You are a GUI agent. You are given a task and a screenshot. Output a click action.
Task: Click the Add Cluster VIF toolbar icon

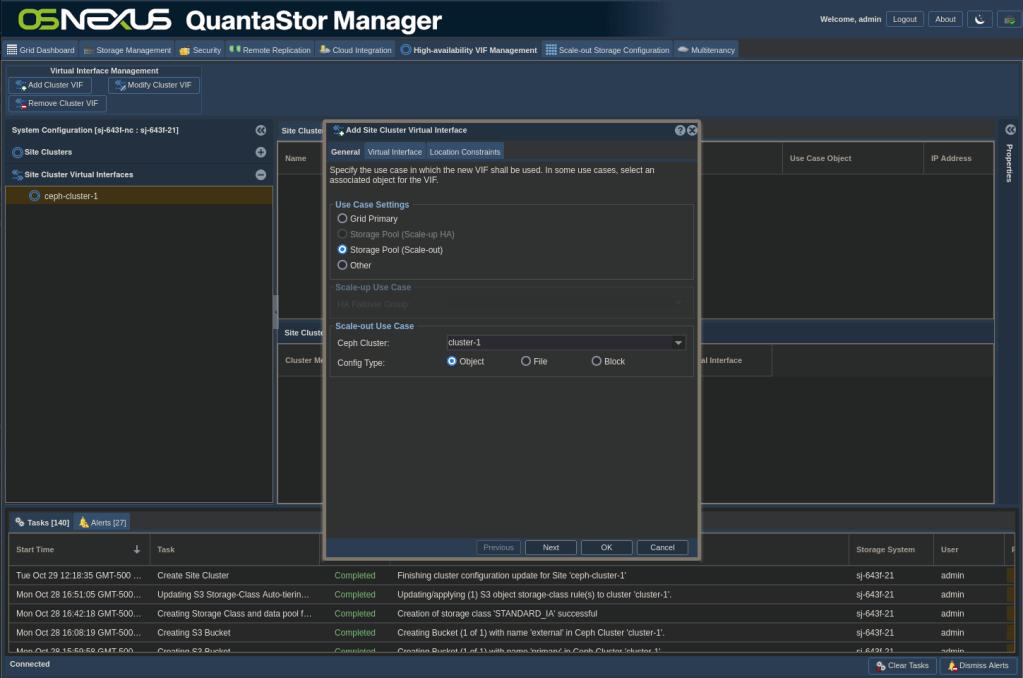[x=21, y=85]
